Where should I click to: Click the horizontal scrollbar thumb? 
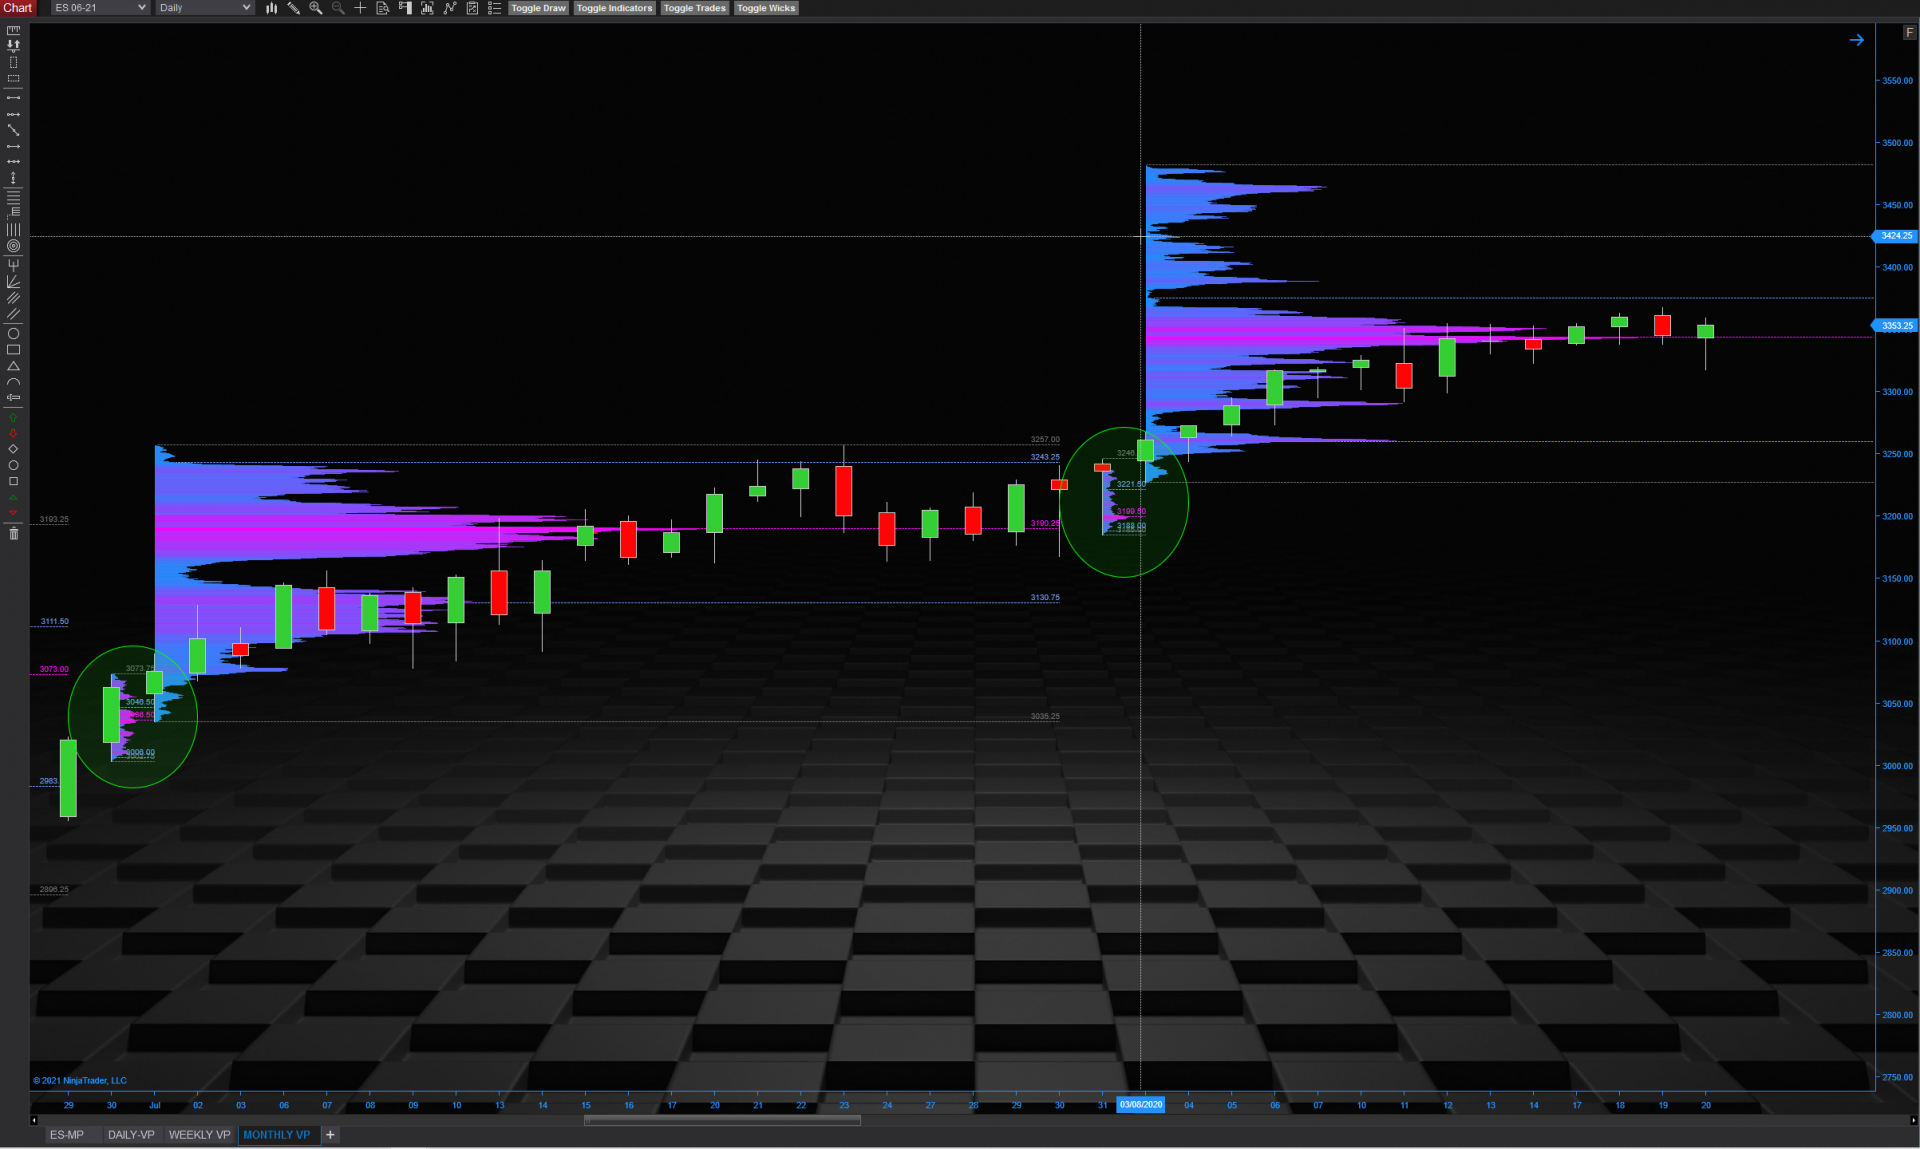[x=722, y=1120]
